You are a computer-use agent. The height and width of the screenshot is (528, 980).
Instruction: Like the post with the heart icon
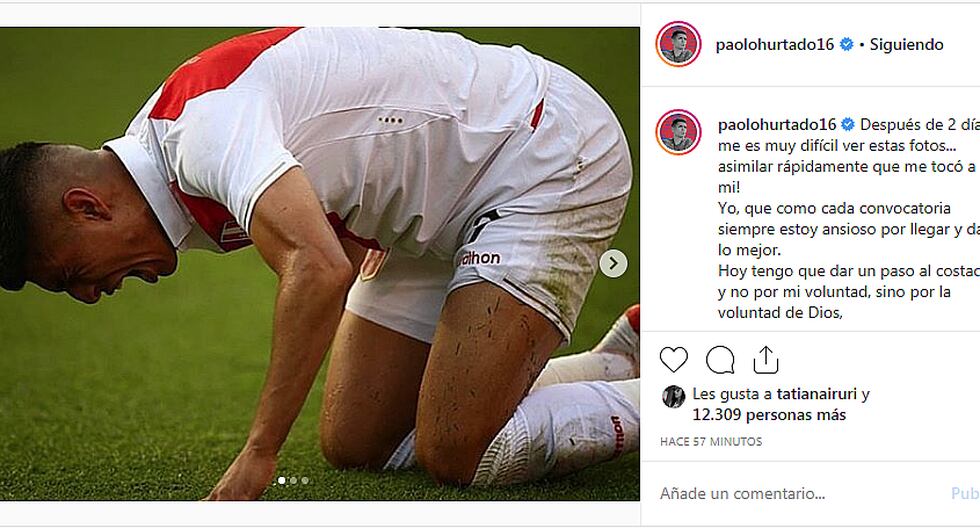674,360
